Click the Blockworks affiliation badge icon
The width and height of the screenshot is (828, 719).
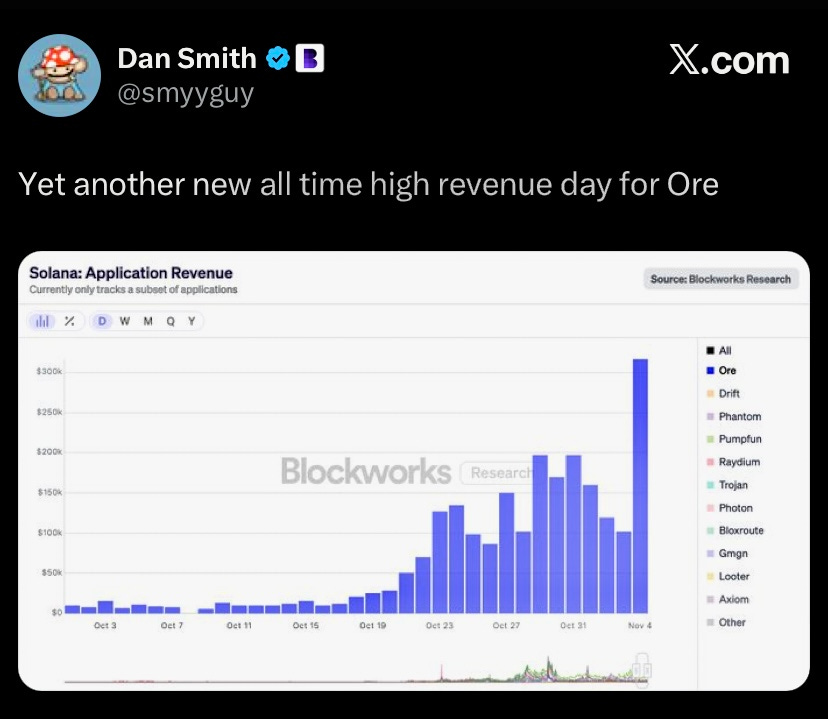(x=309, y=58)
